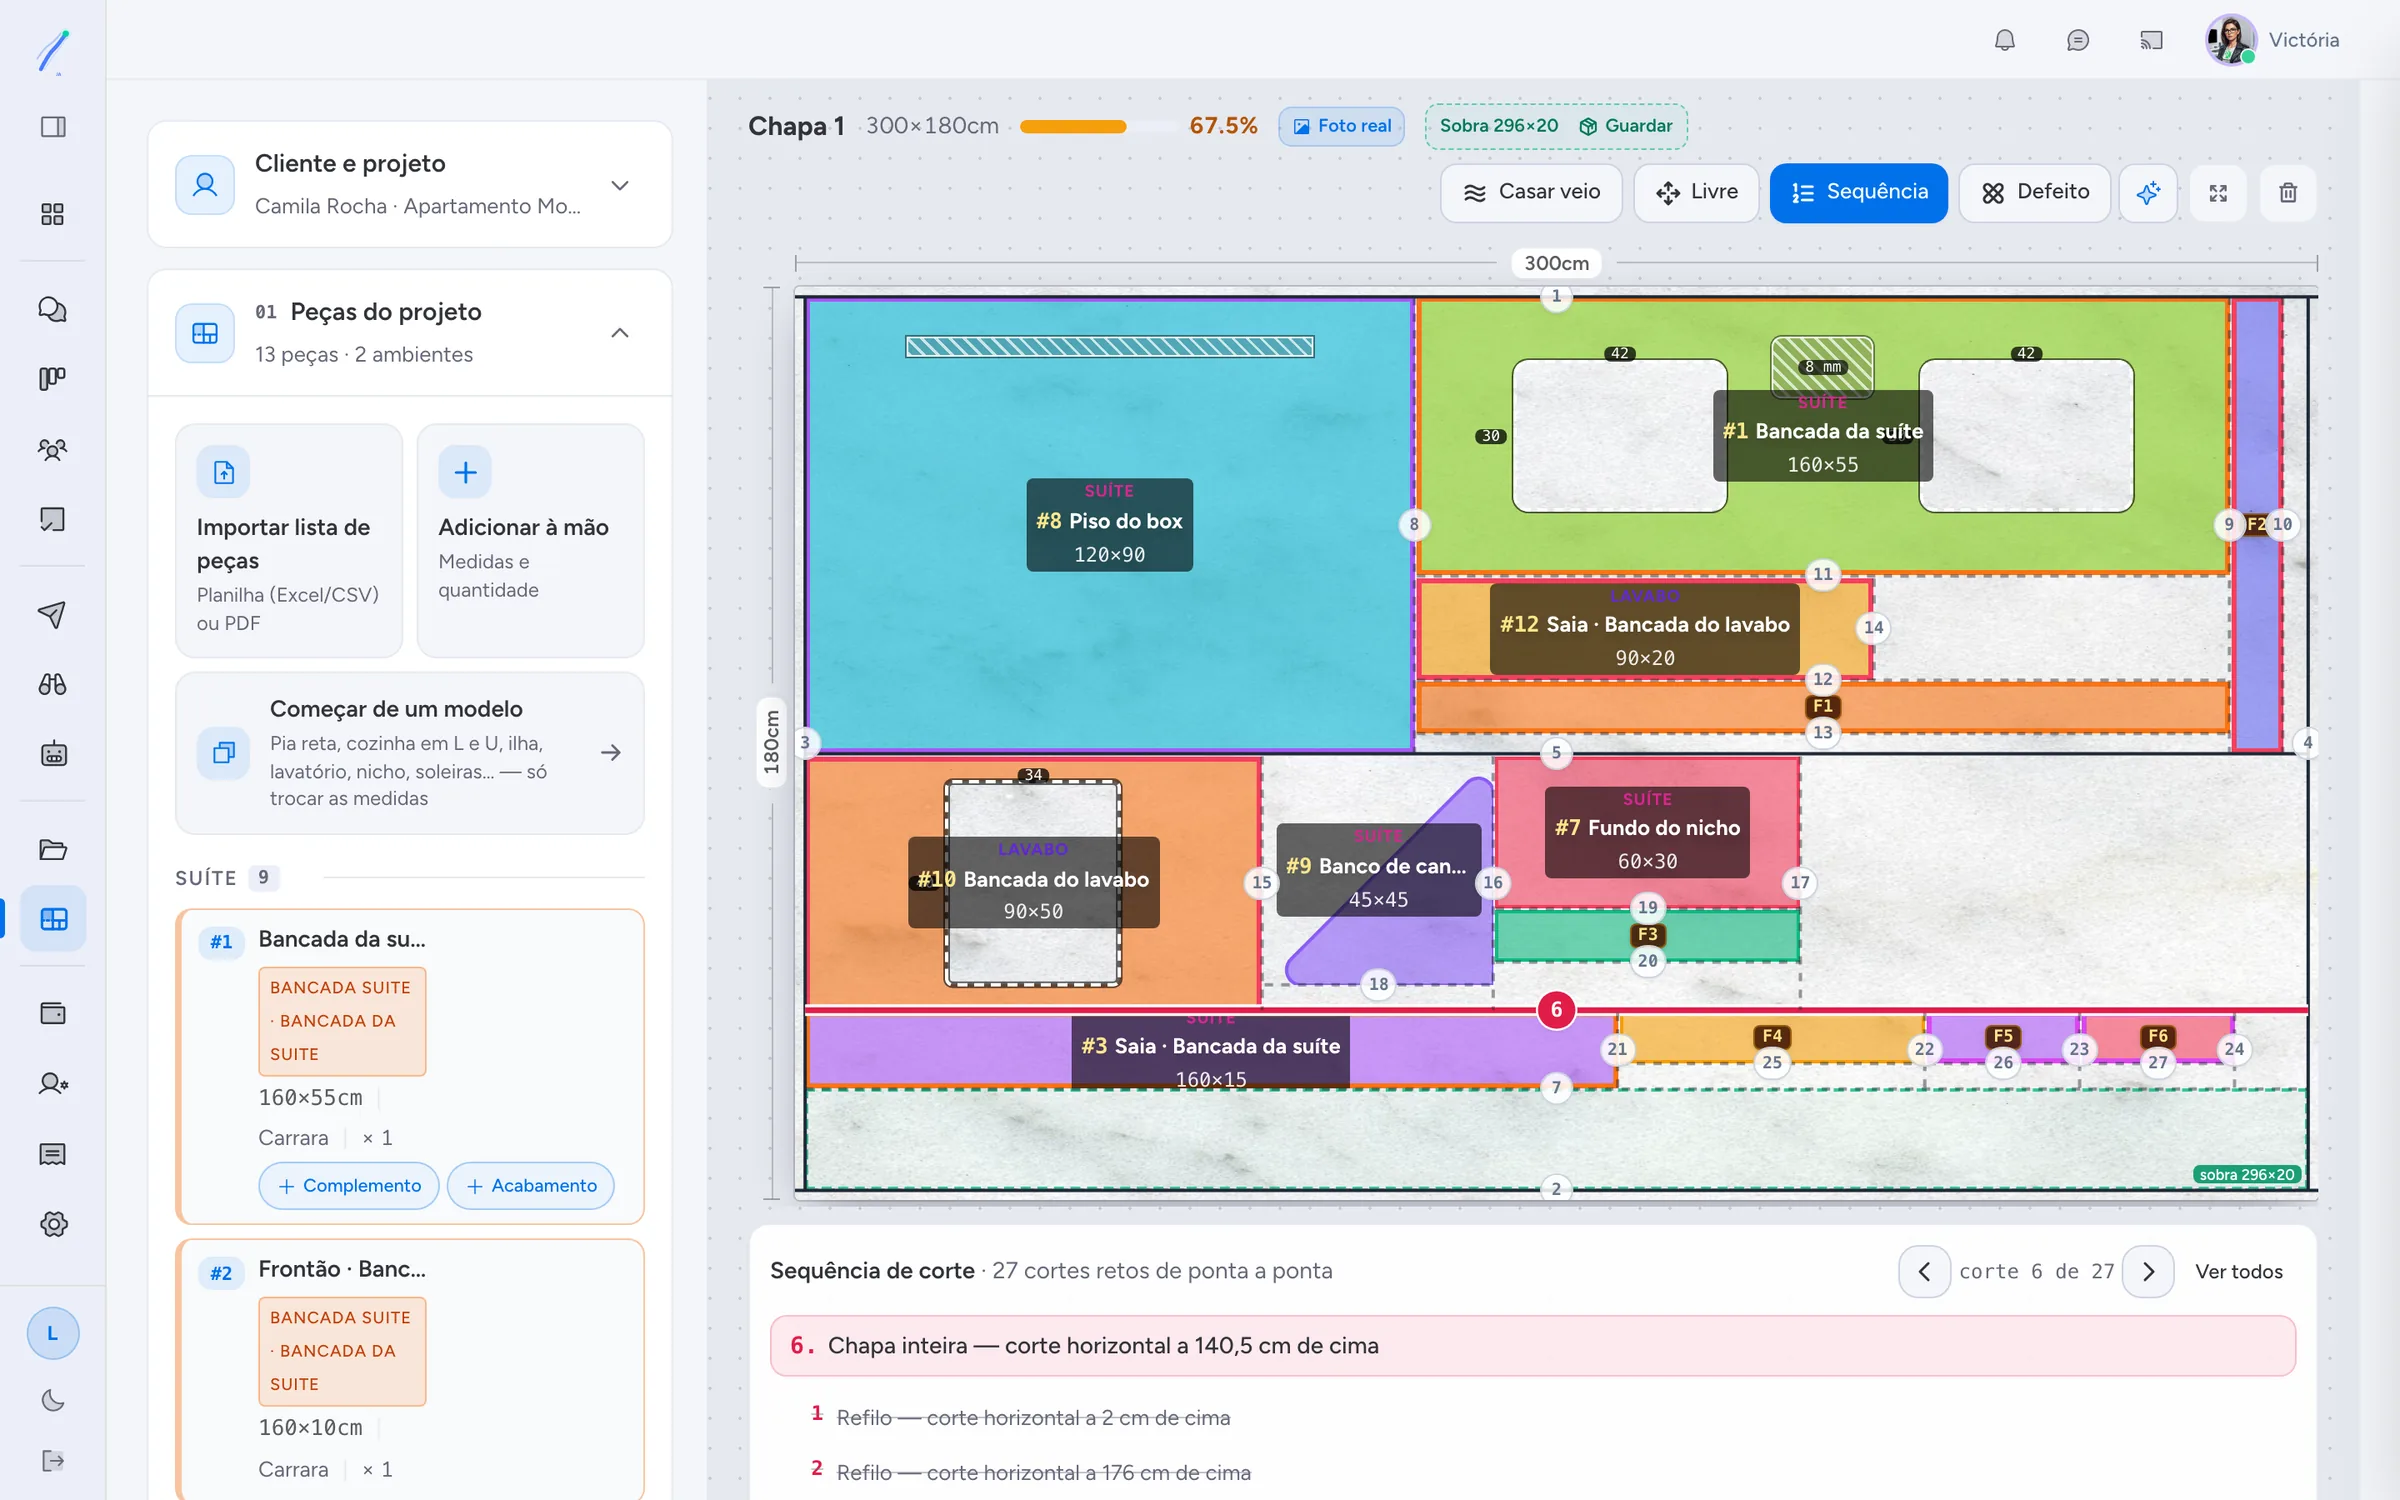Viewport: 2400px width, 1500px height.
Task: Open the folder icon in sidebar
Action: [53, 849]
